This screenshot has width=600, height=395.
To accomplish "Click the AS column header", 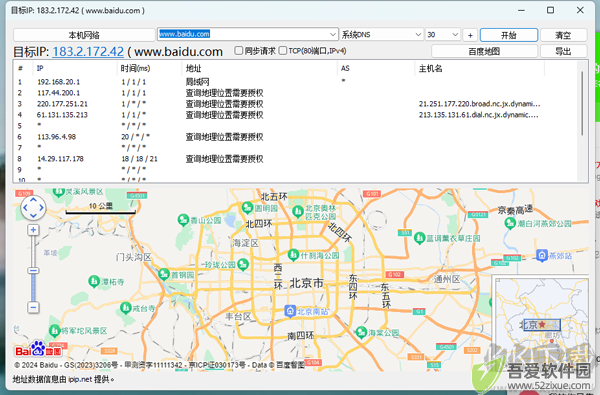I will [x=376, y=68].
